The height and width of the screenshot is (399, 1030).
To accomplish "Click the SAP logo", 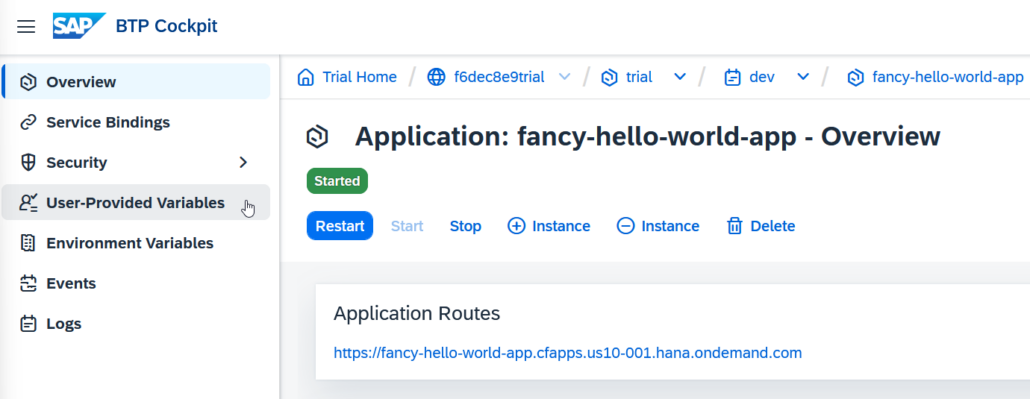I will [x=79, y=26].
